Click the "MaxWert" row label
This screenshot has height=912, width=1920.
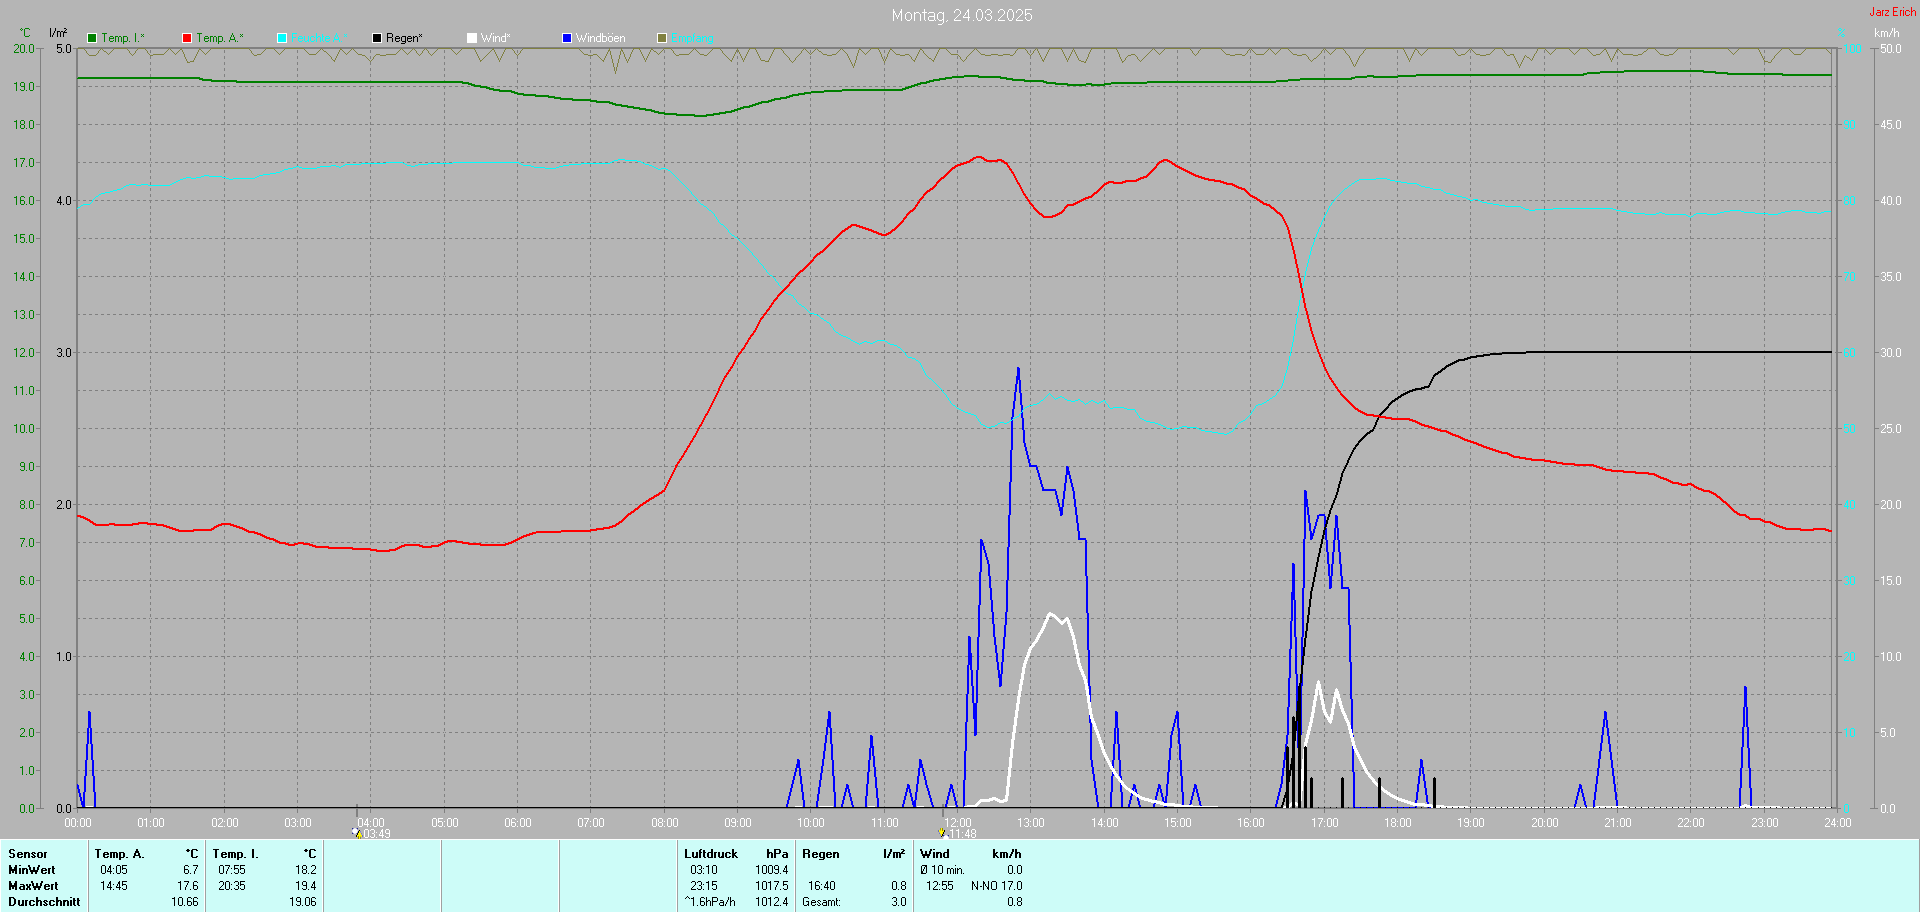pos(33,886)
